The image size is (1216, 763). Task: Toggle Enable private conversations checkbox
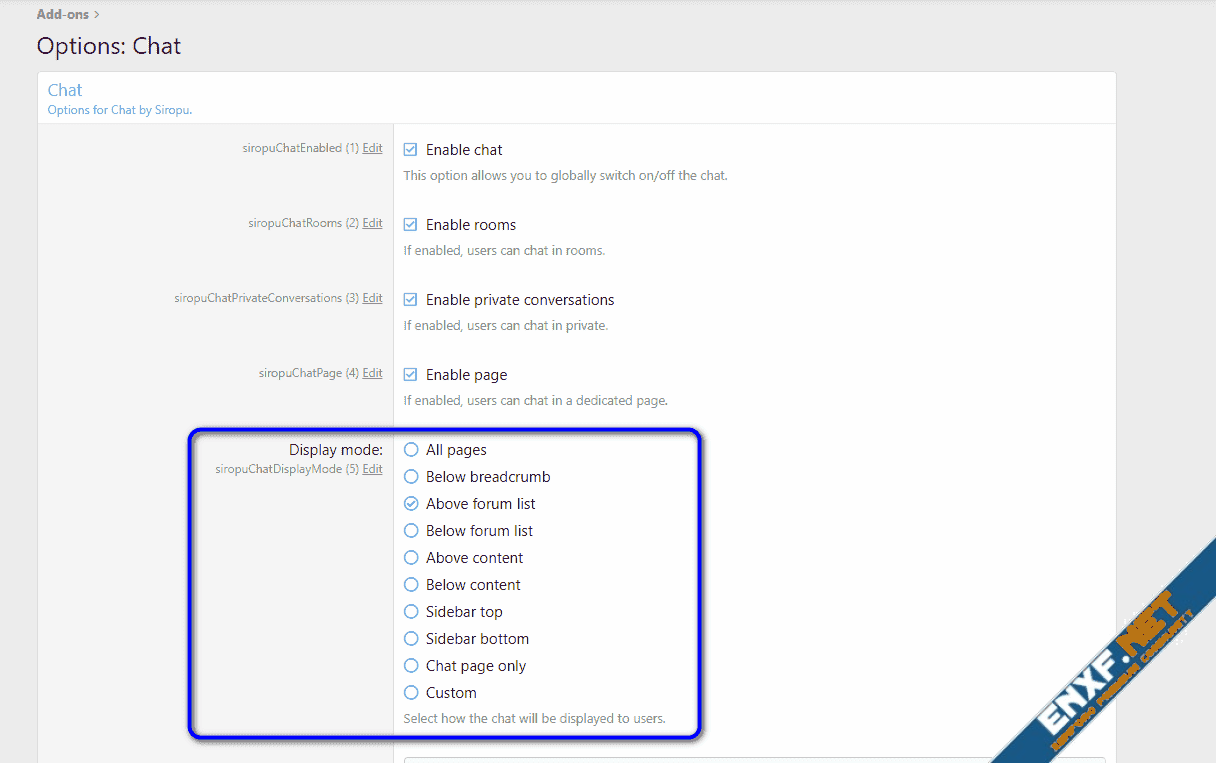[x=411, y=300]
